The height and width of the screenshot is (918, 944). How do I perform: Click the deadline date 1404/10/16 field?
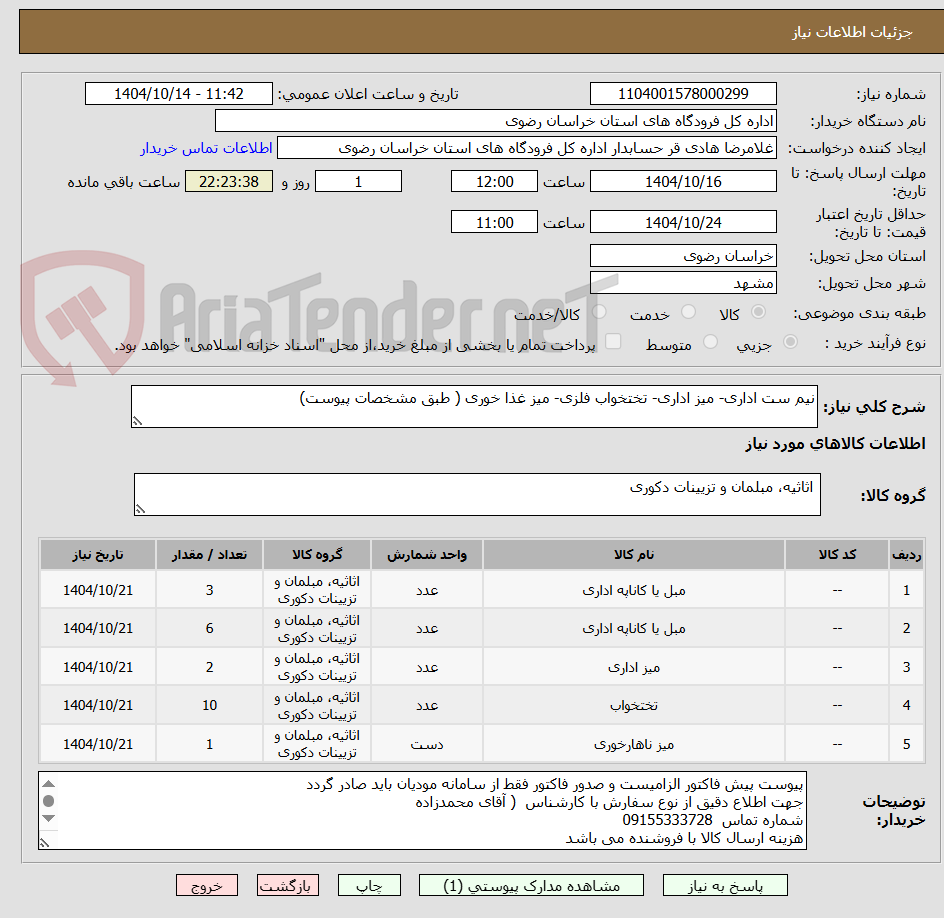pos(683,181)
